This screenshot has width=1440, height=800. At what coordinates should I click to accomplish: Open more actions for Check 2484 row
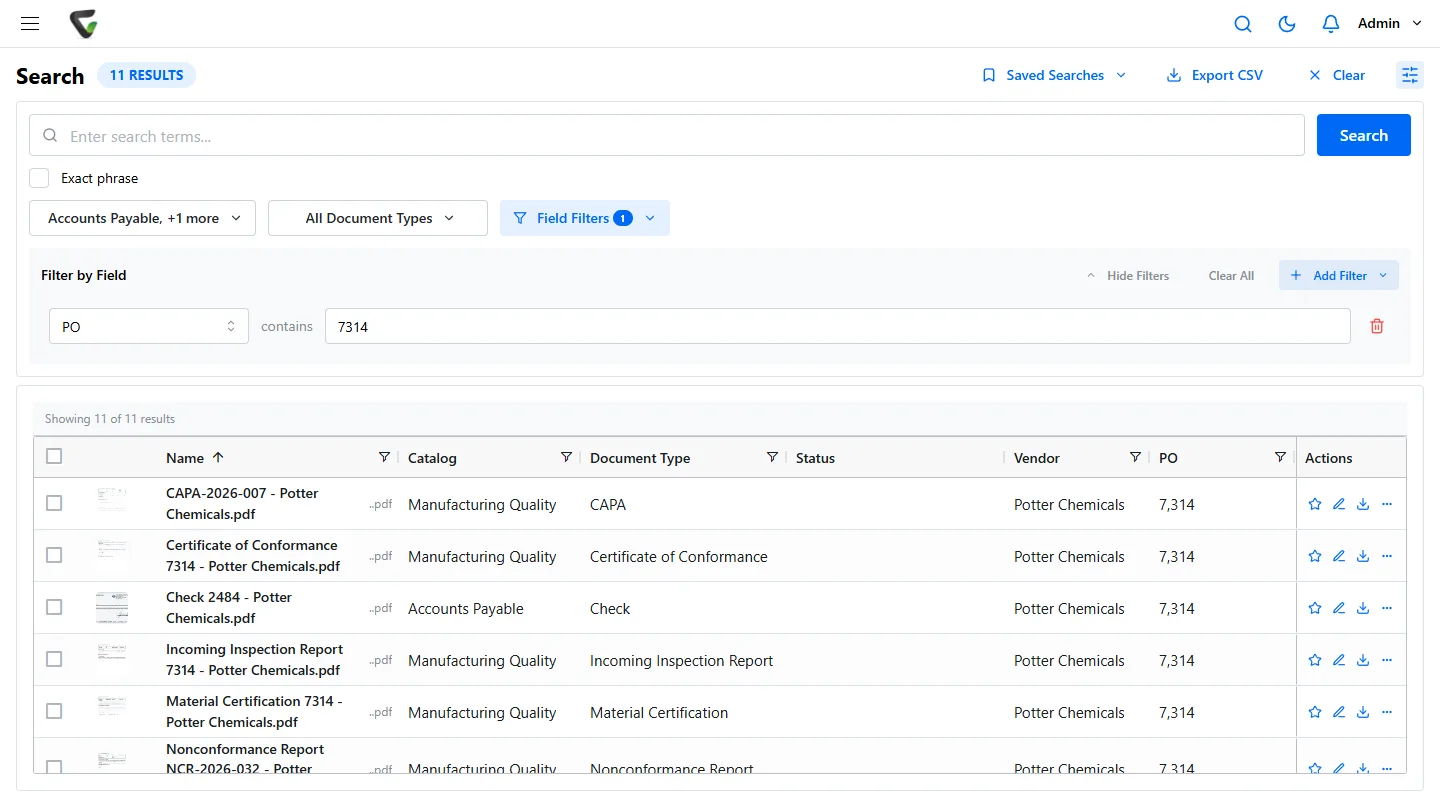click(1387, 608)
